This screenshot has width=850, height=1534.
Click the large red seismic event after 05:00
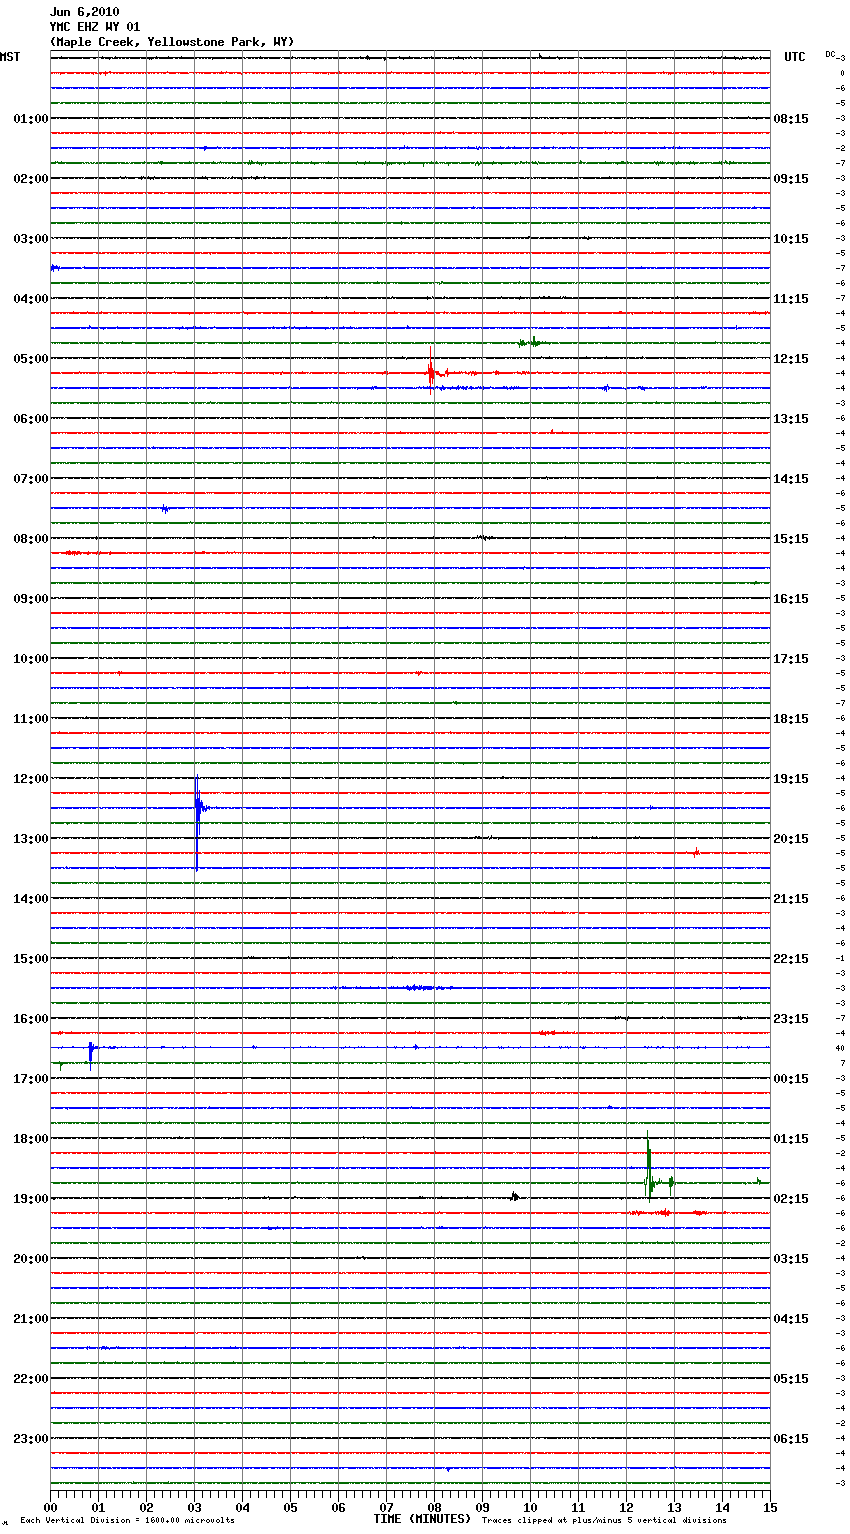click(432, 372)
